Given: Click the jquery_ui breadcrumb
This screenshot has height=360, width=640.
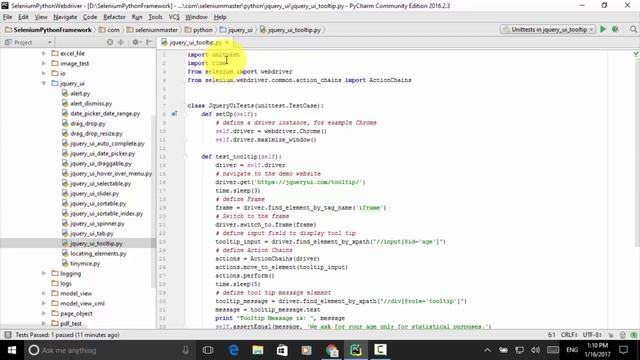Looking at the screenshot, I should tap(236, 30).
